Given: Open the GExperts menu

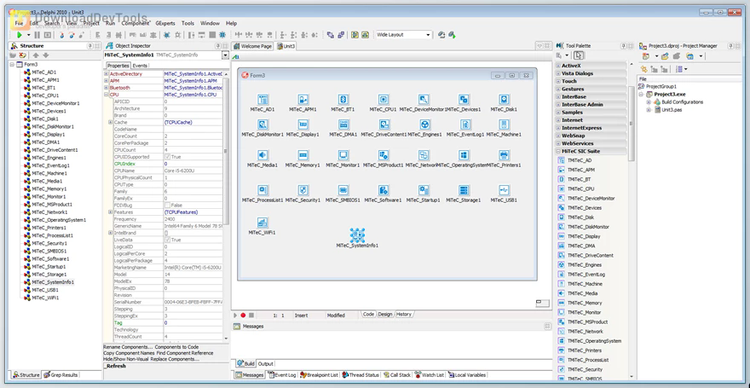Looking at the screenshot, I should point(165,23).
